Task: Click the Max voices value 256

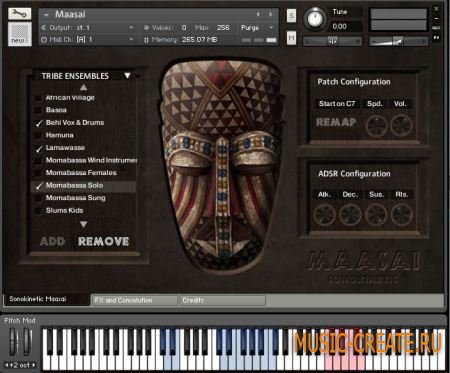Action: coord(223,28)
